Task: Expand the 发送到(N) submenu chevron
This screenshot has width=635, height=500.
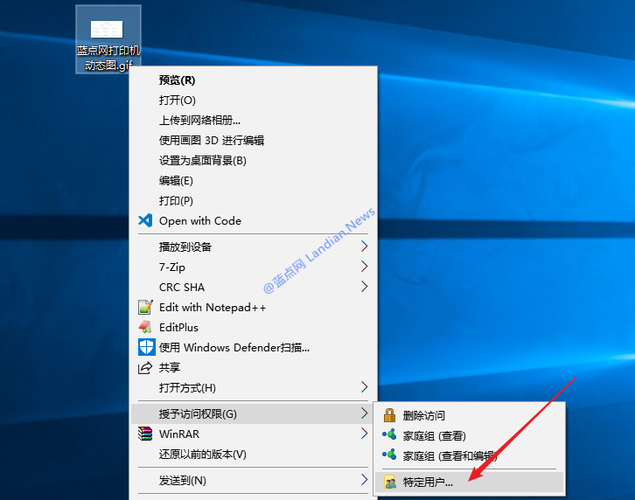Action: [x=364, y=480]
